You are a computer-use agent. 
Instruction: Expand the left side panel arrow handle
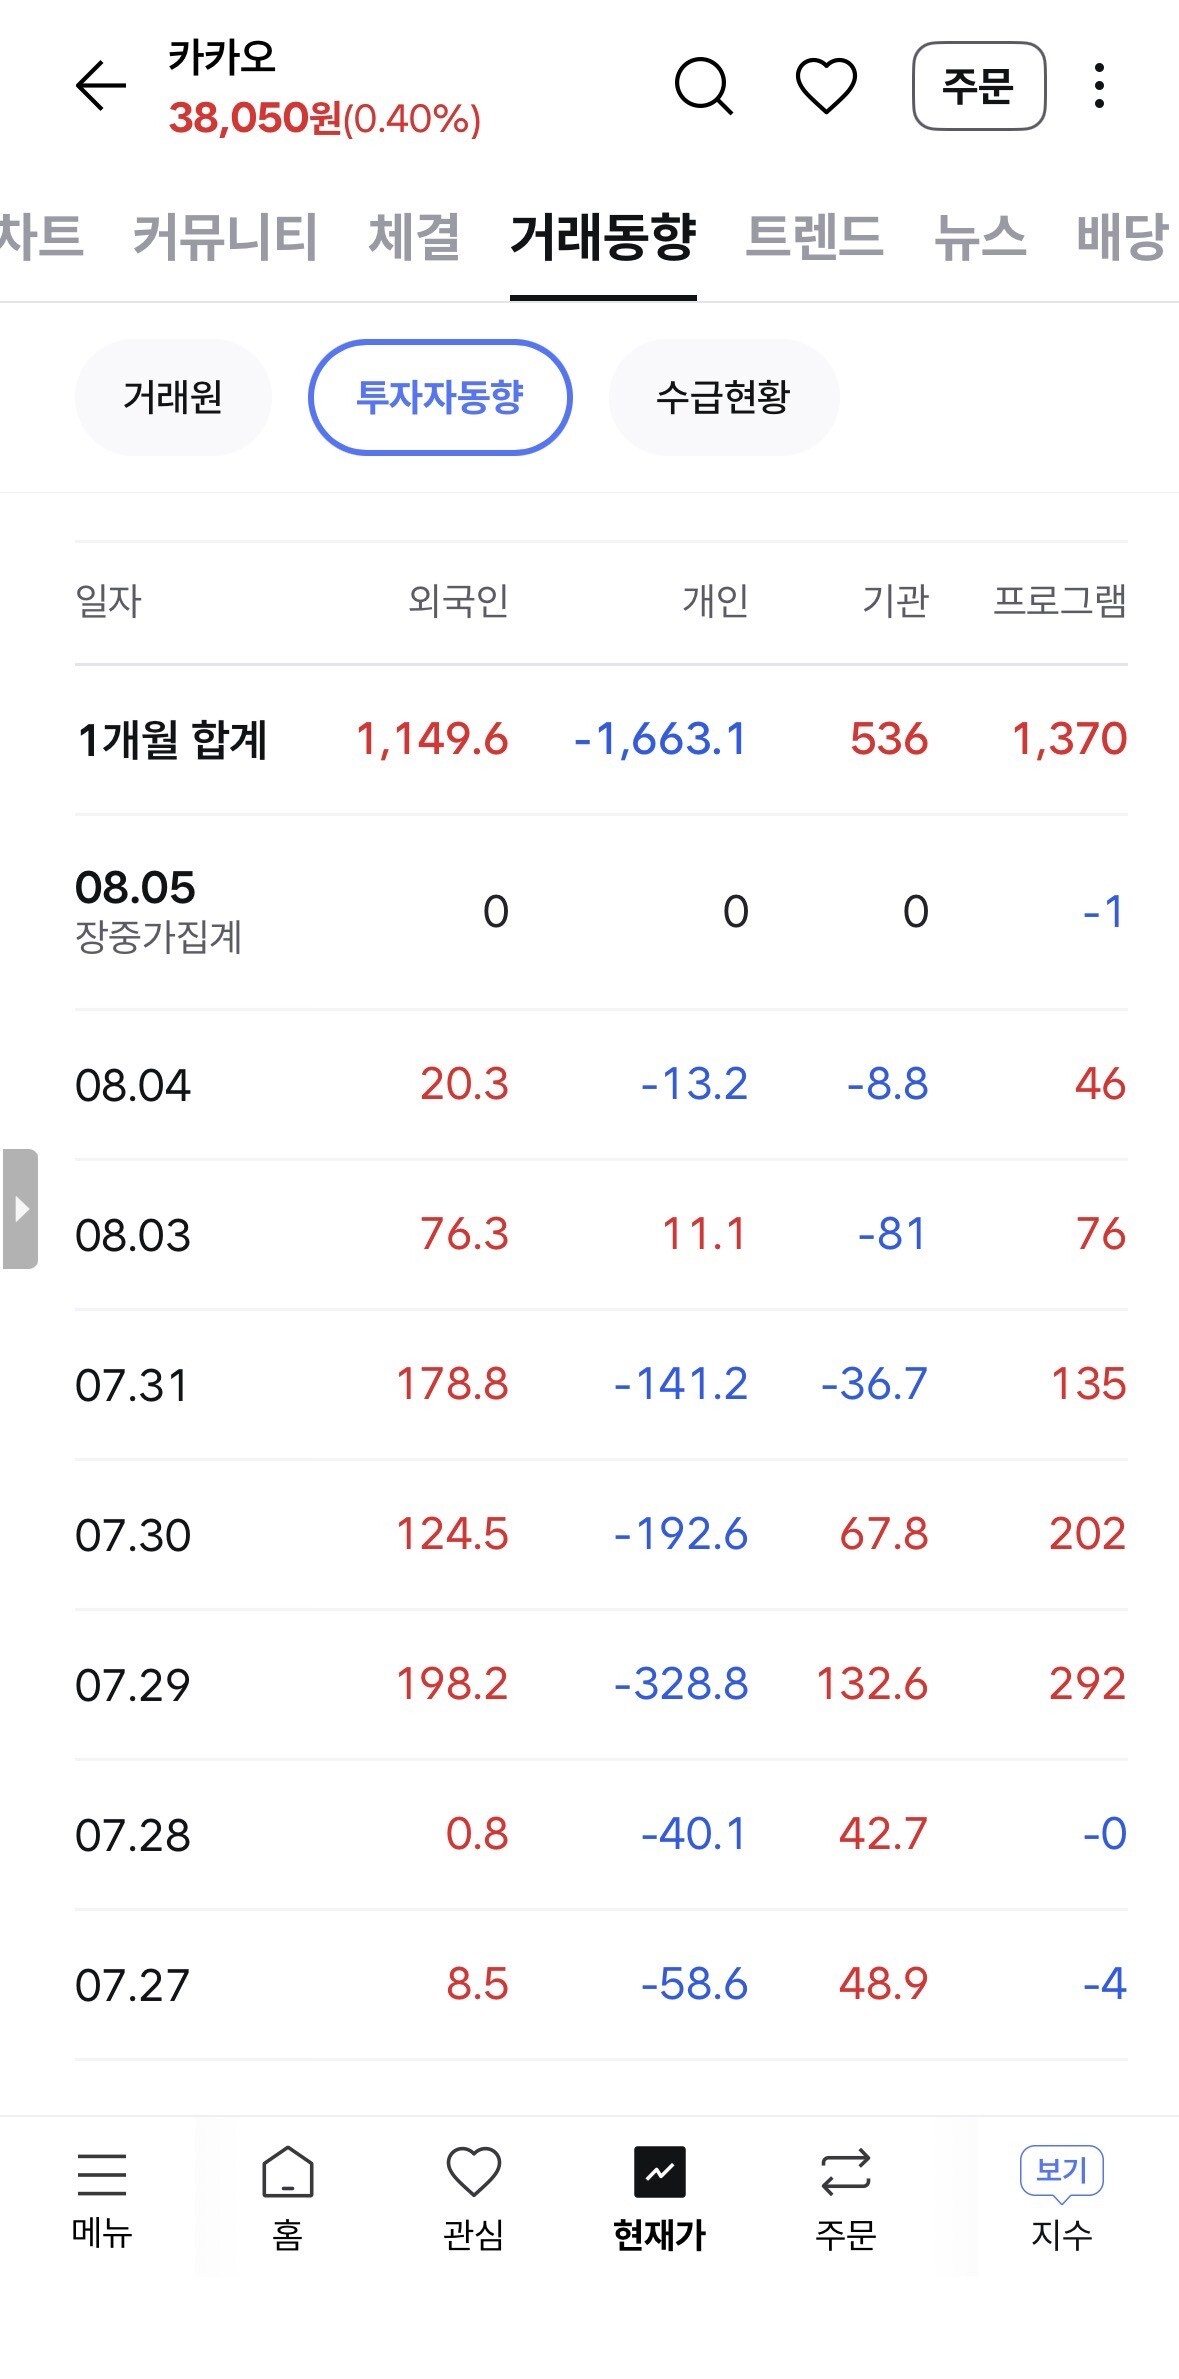pyautogui.click(x=20, y=1209)
